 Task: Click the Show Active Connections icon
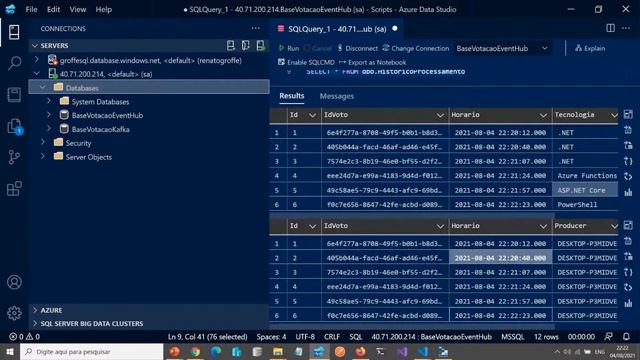(260, 45)
